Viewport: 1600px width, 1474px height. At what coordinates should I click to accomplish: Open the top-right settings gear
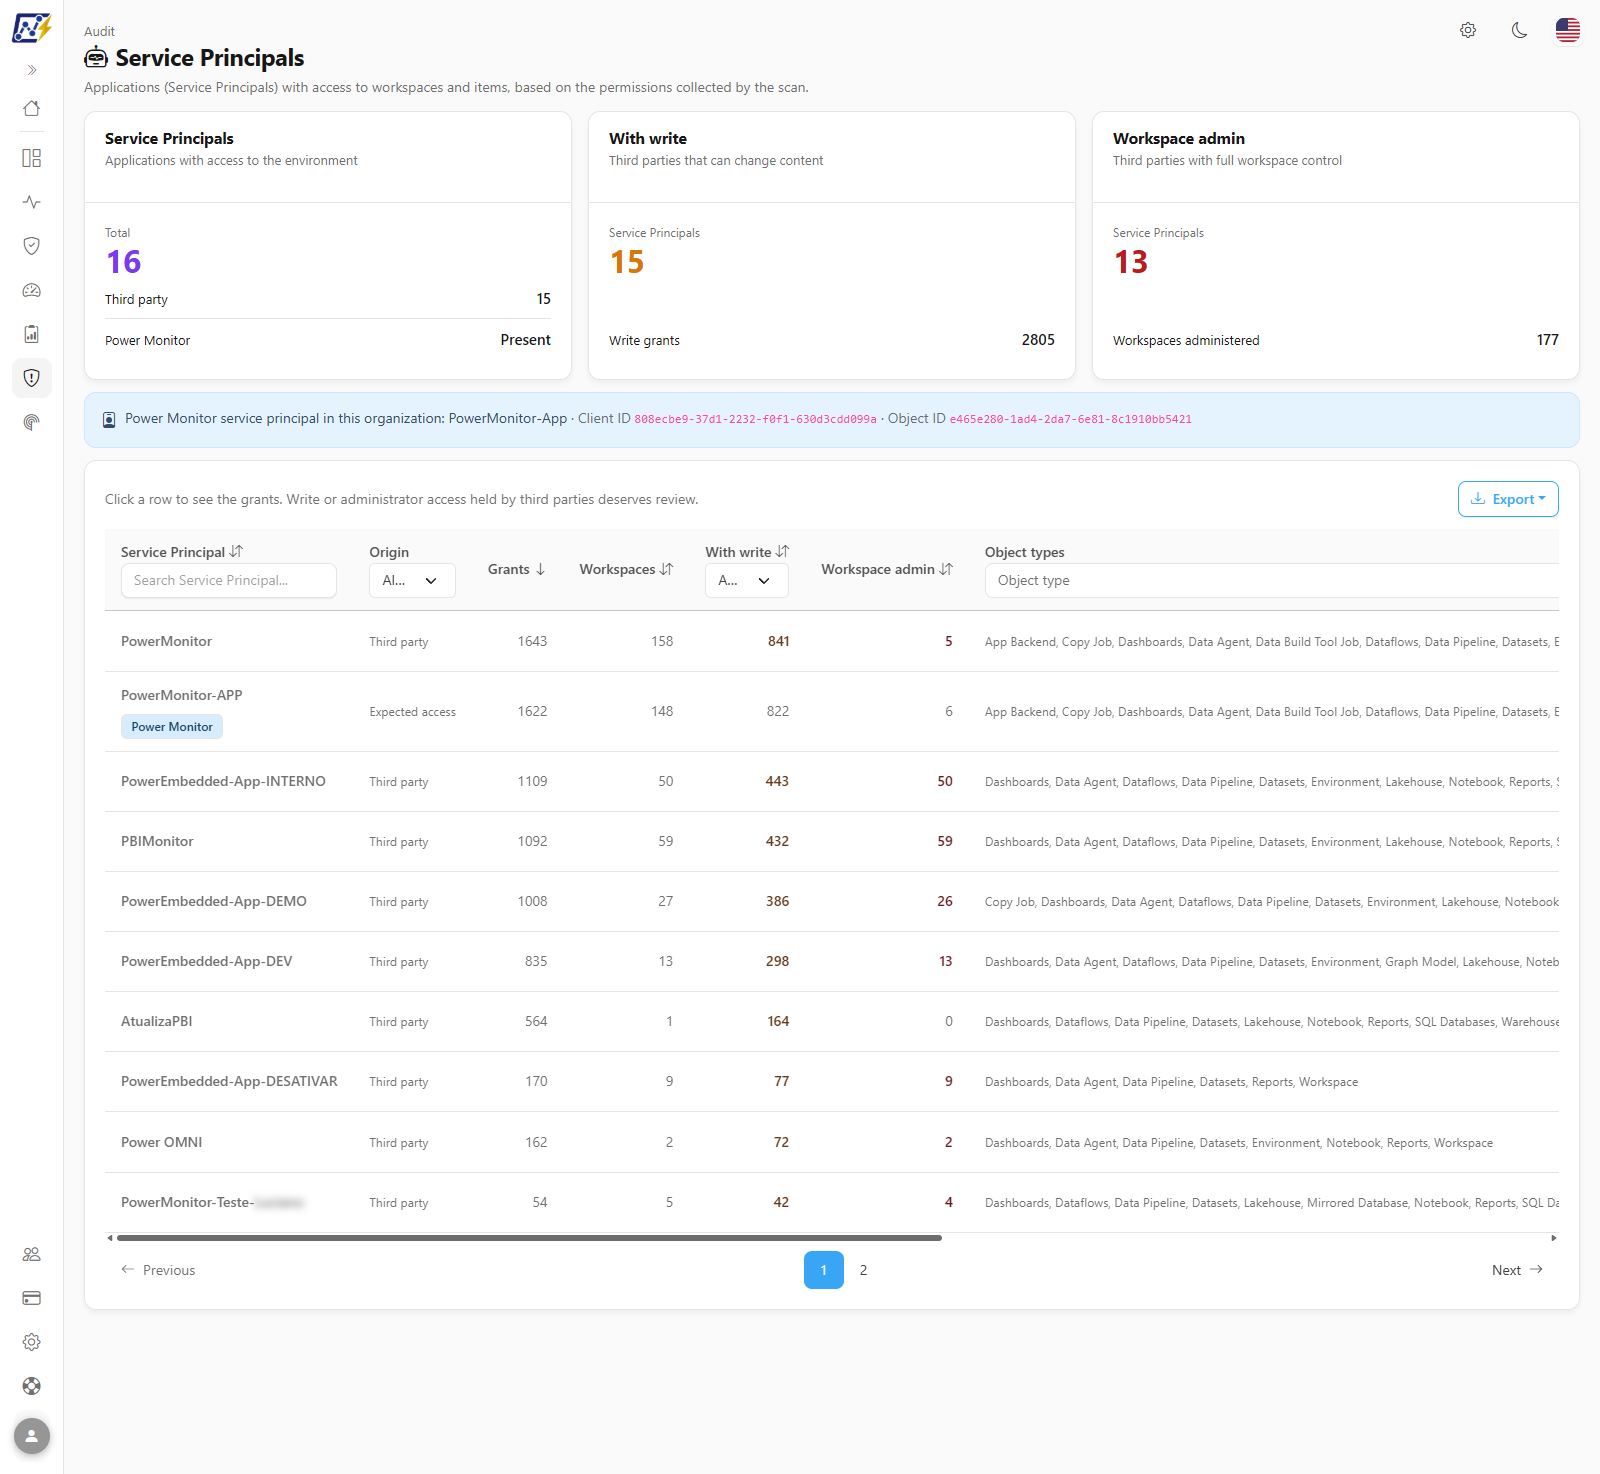coord(1468,30)
